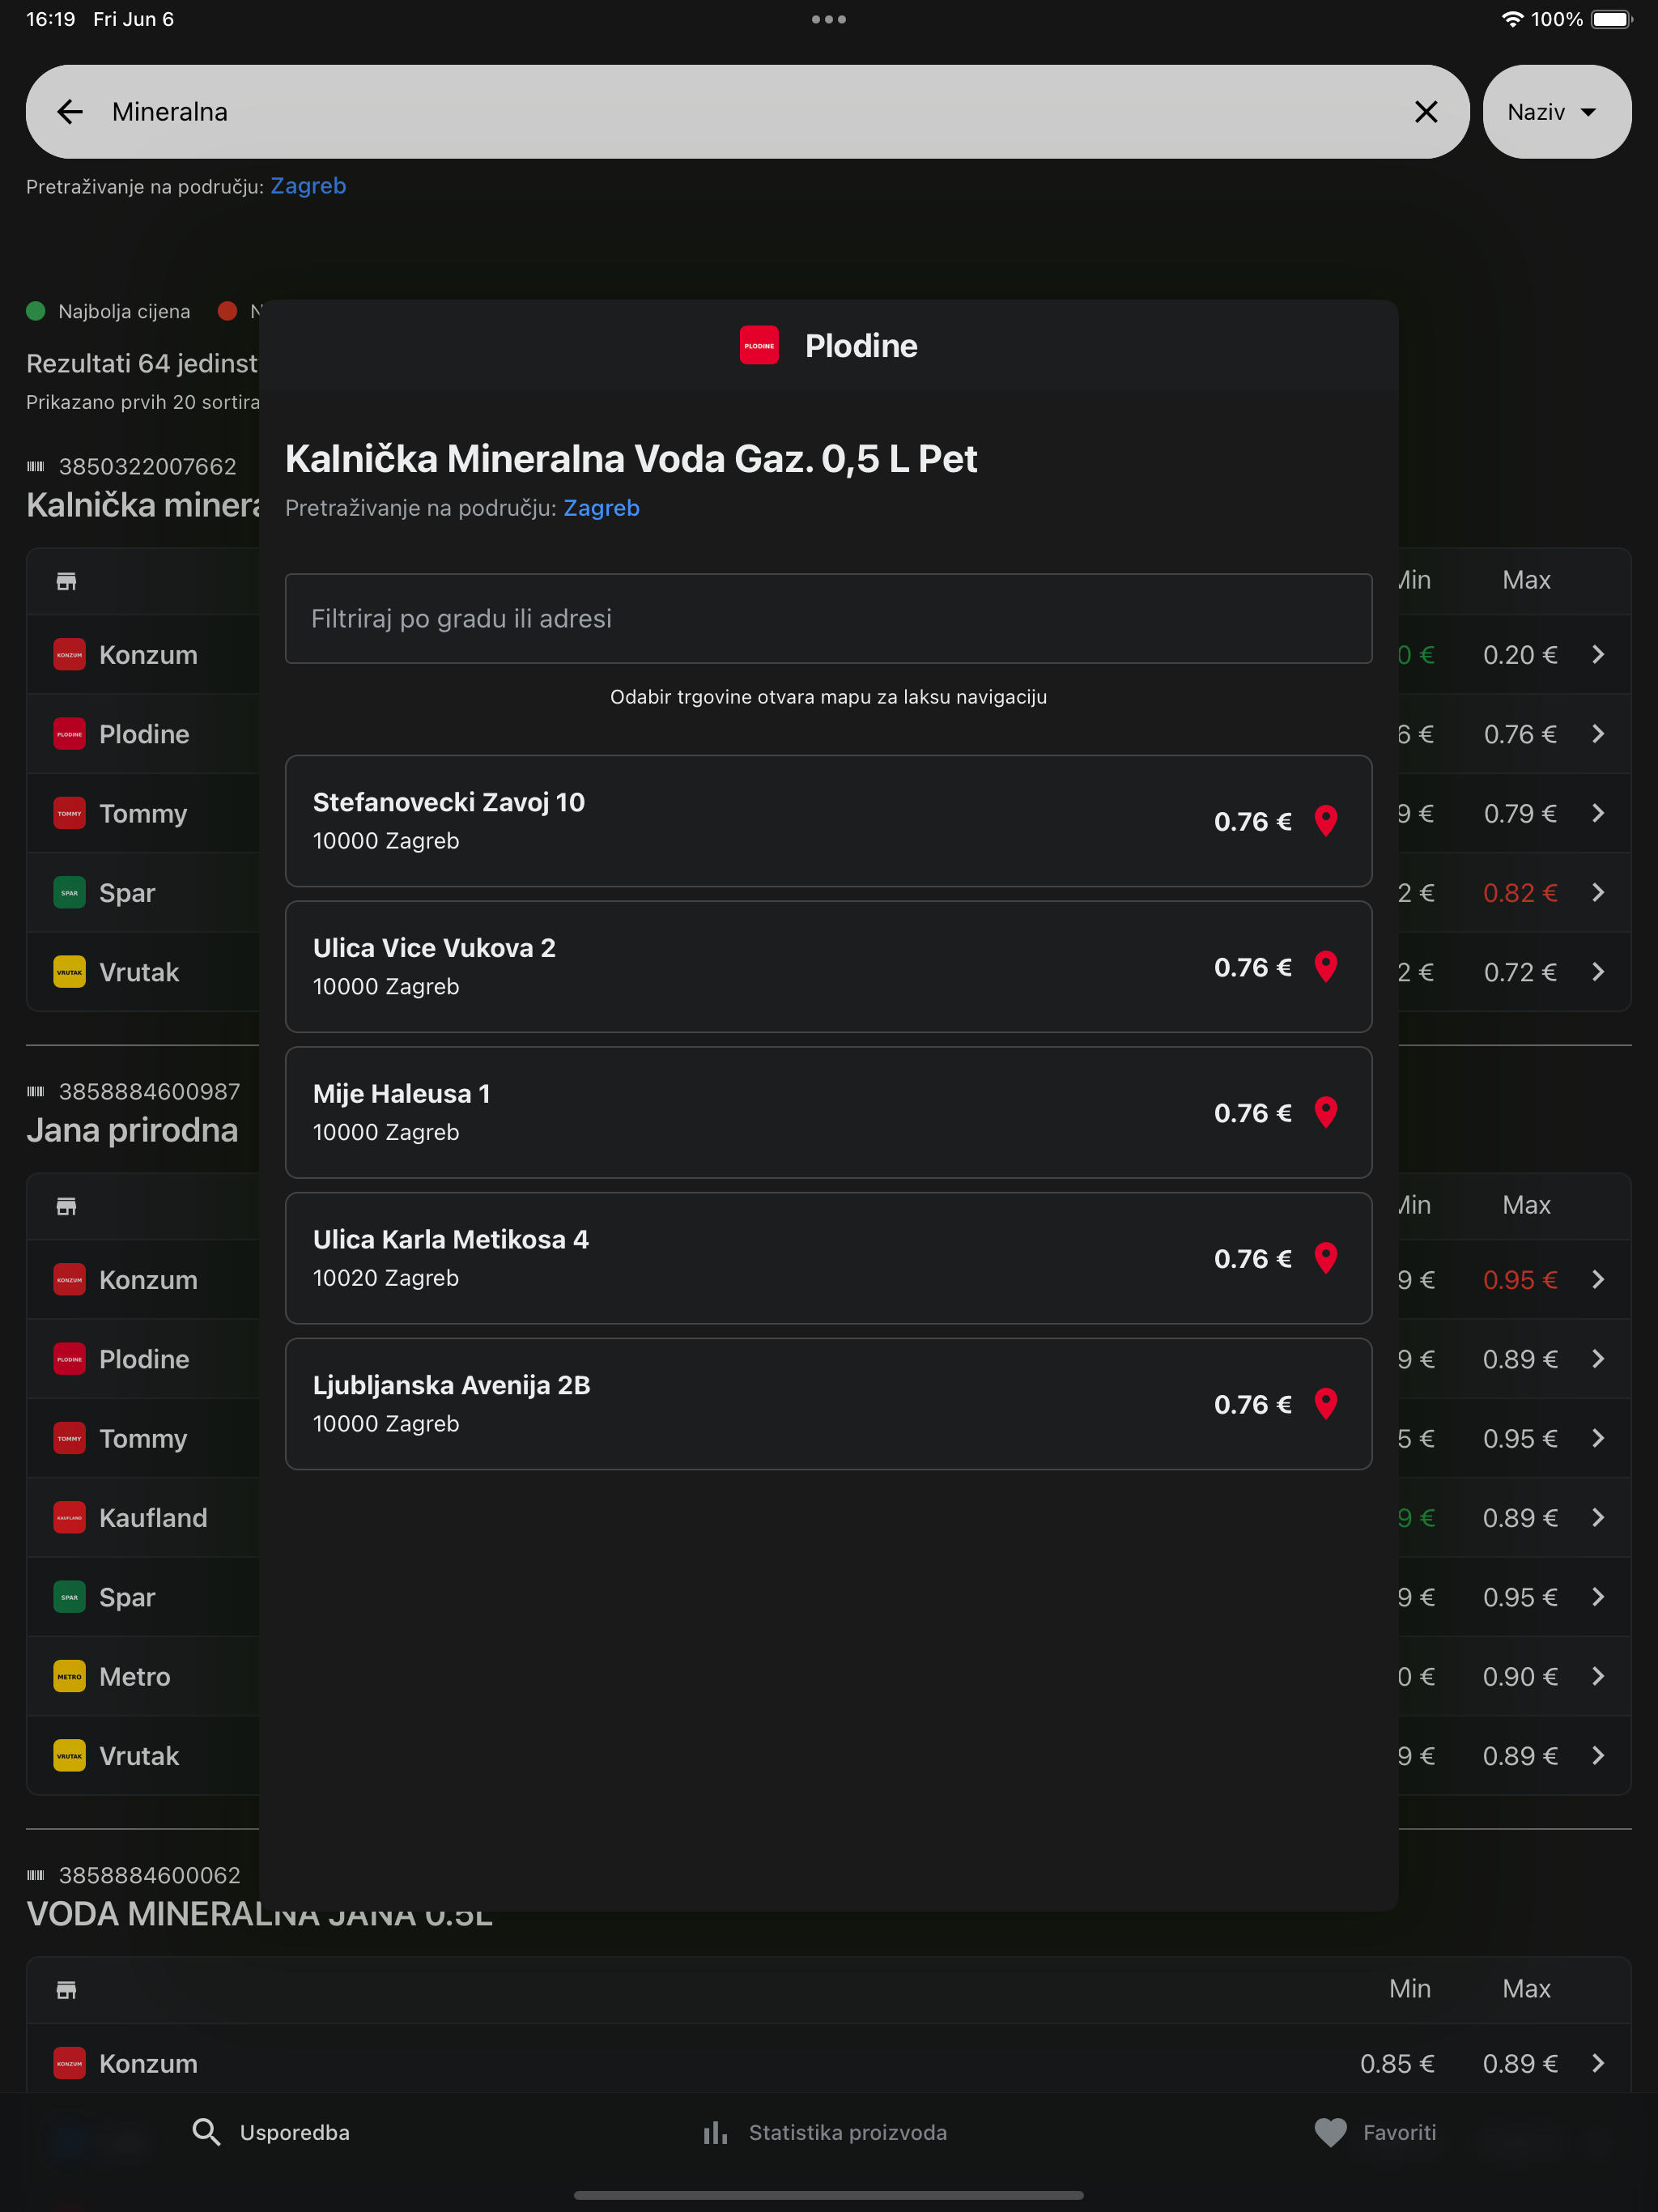Expand Plodine row priced 0.76 € max
This screenshot has width=1658, height=2212.
pyautogui.click(x=1598, y=734)
